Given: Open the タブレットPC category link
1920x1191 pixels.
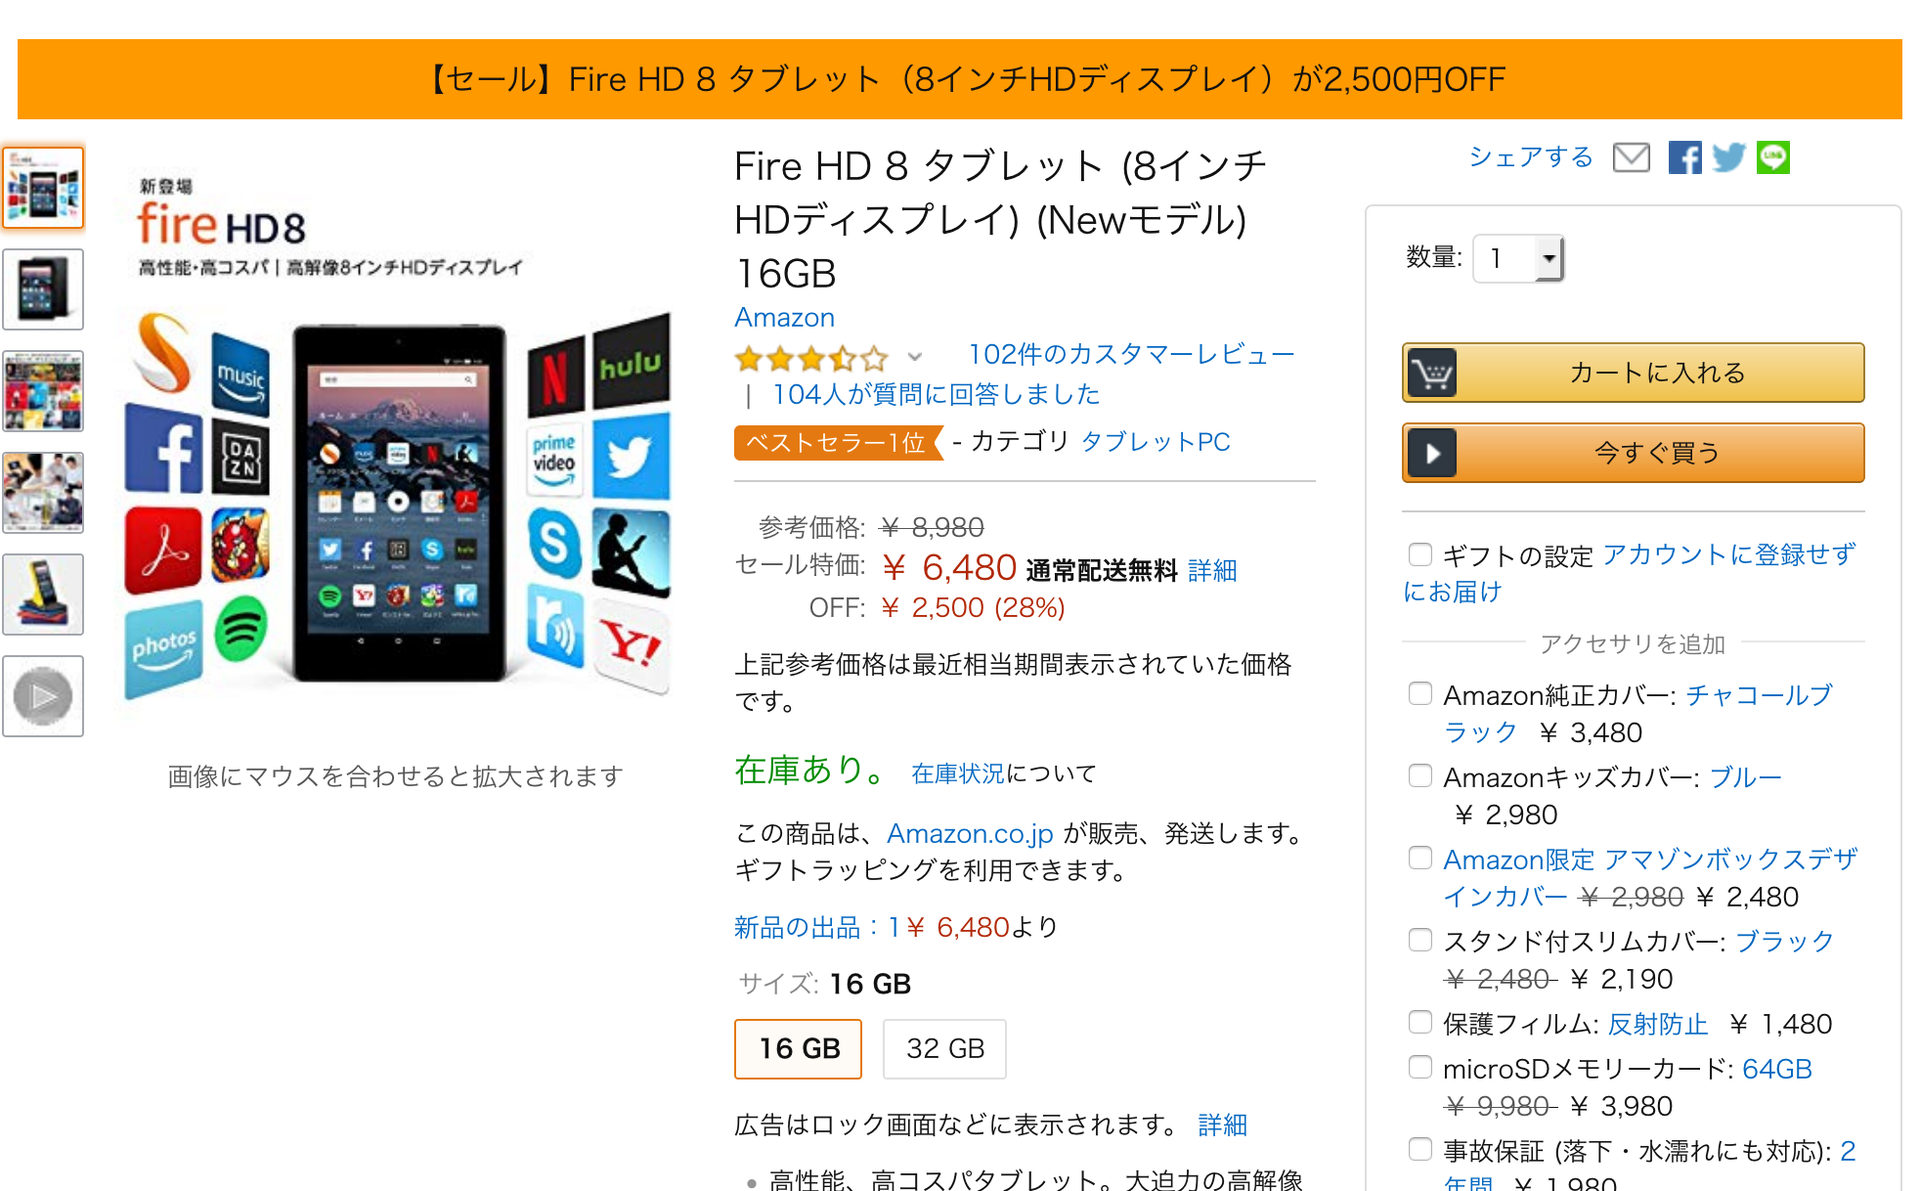Looking at the screenshot, I should click(x=1156, y=442).
